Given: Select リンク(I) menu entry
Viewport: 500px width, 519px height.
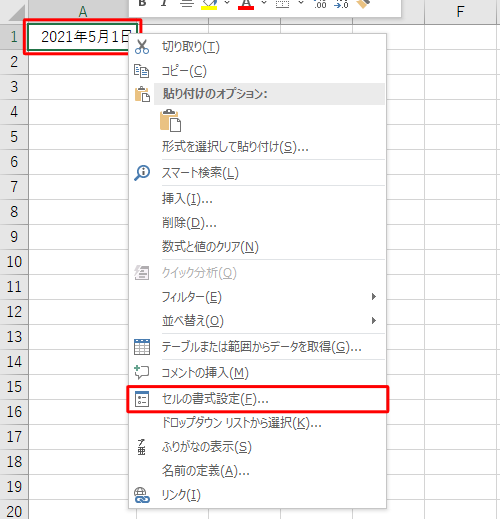Looking at the screenshot, I should tap(257, 495).
